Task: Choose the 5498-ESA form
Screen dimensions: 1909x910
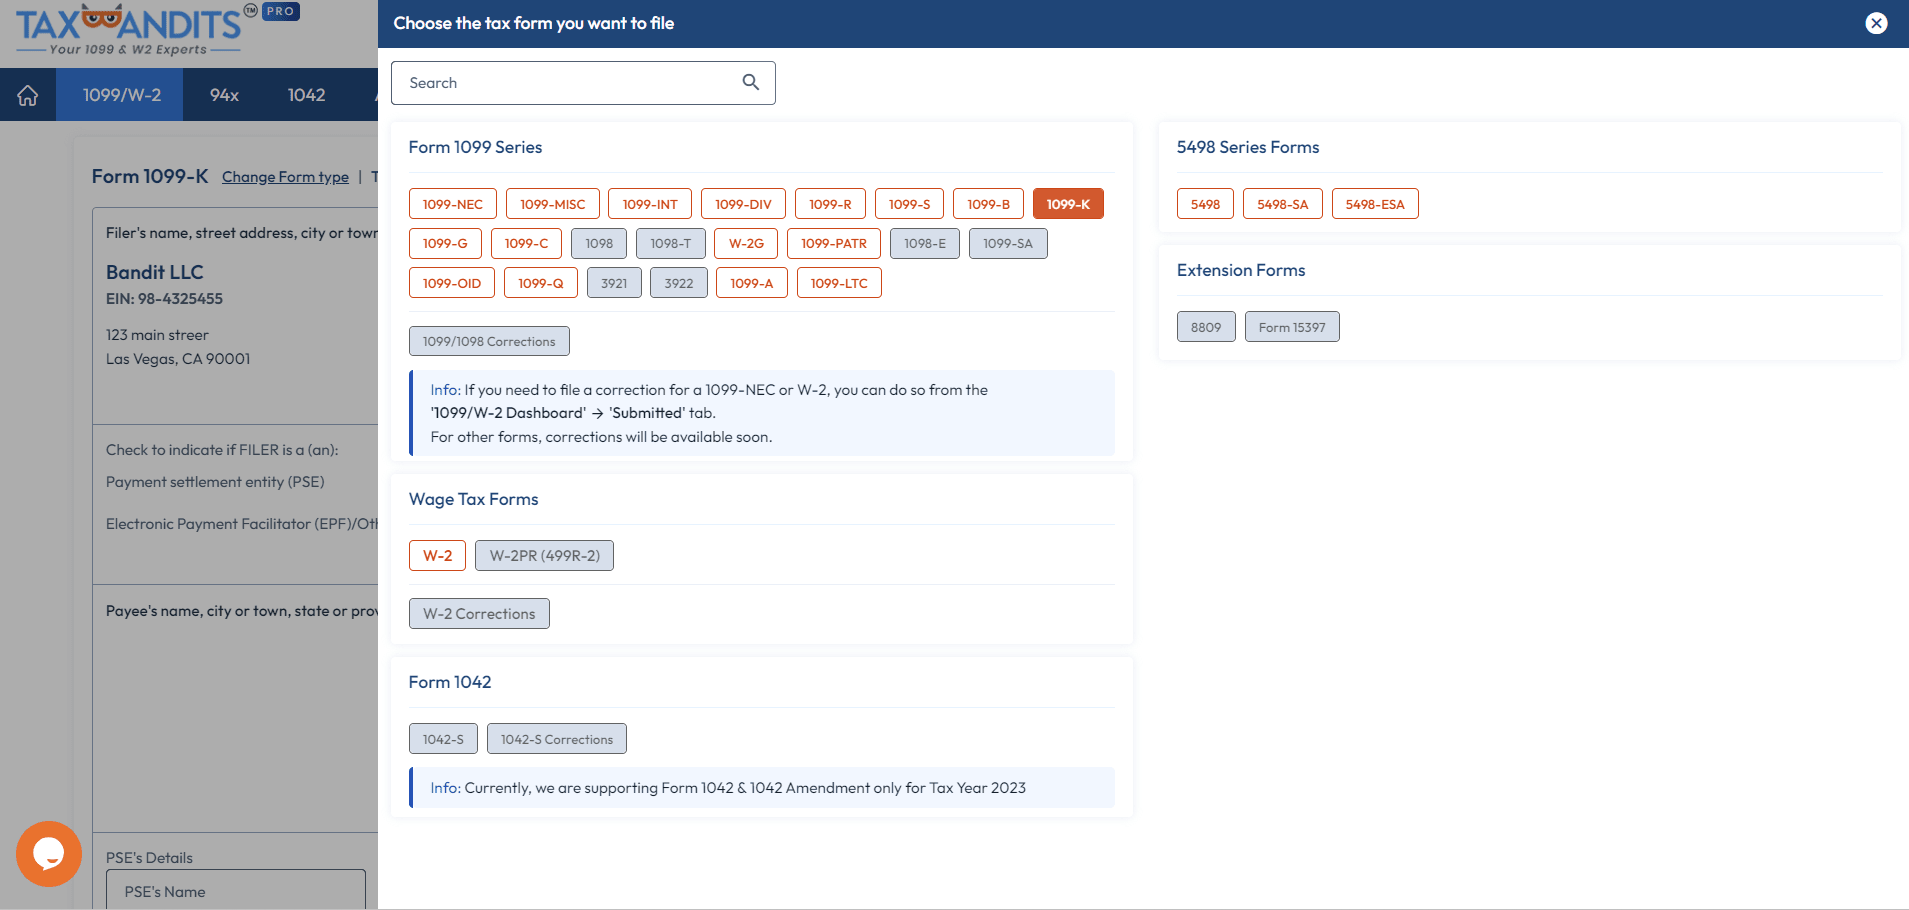Action: 1375,204
